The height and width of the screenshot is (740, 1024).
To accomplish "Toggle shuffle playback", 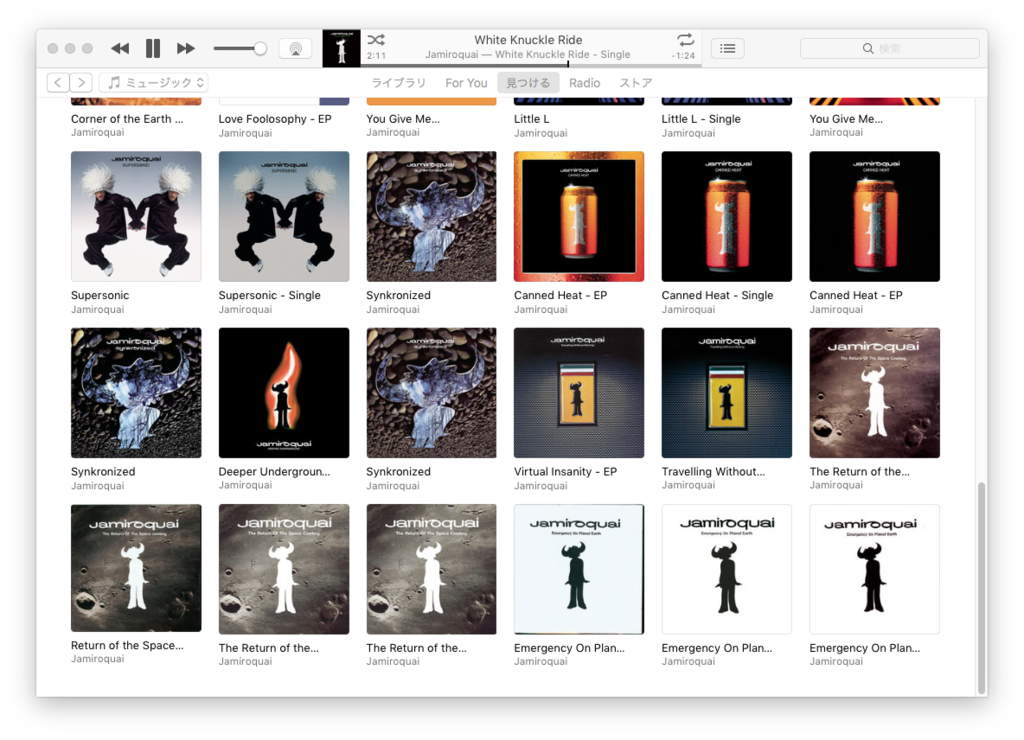I will (x=376, y=40).
